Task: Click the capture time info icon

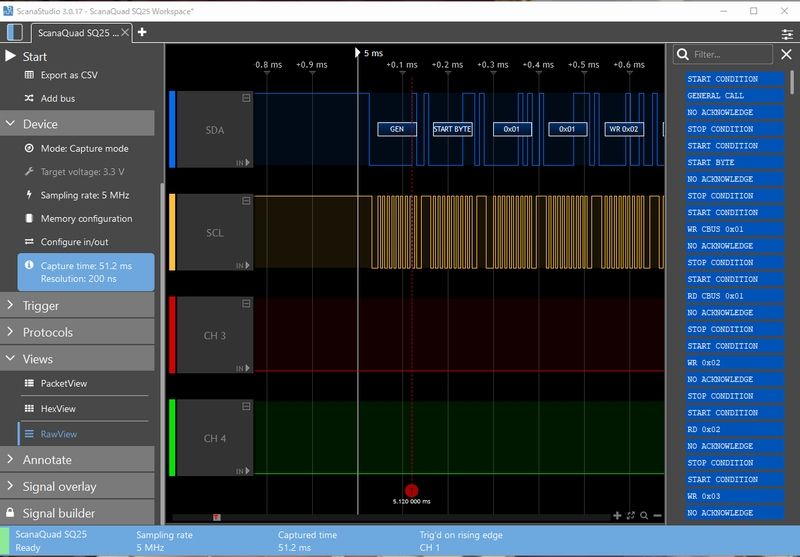Action: coord(30,265)
